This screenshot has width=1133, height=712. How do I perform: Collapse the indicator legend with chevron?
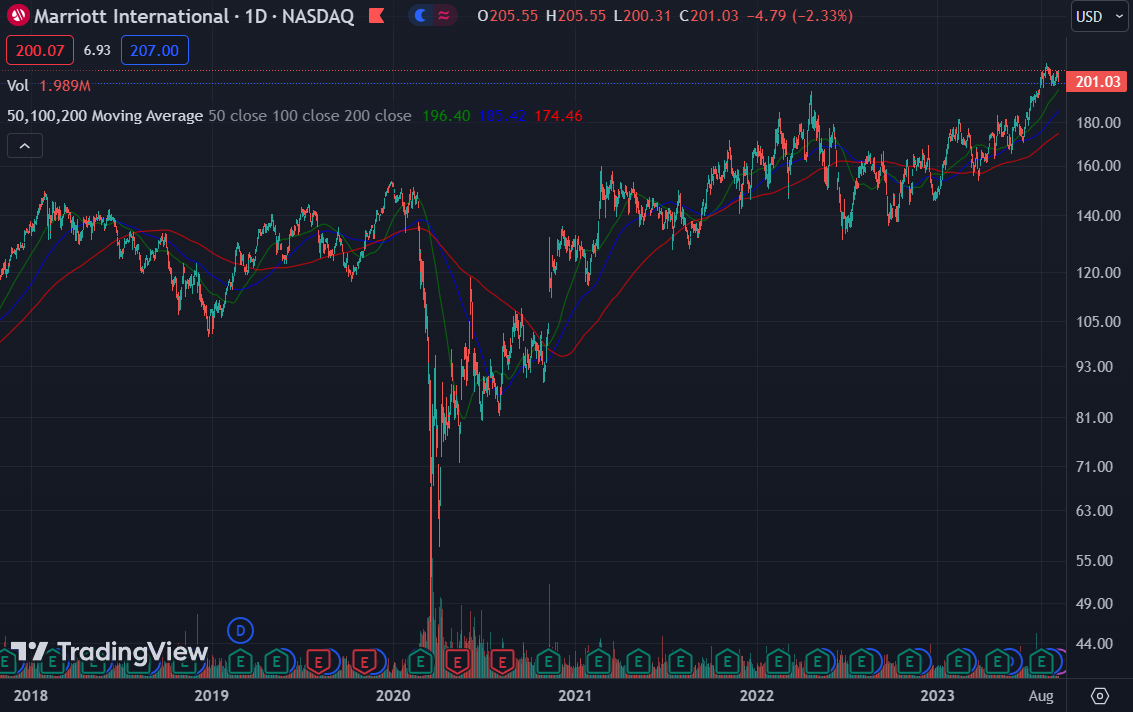[25, 146]
